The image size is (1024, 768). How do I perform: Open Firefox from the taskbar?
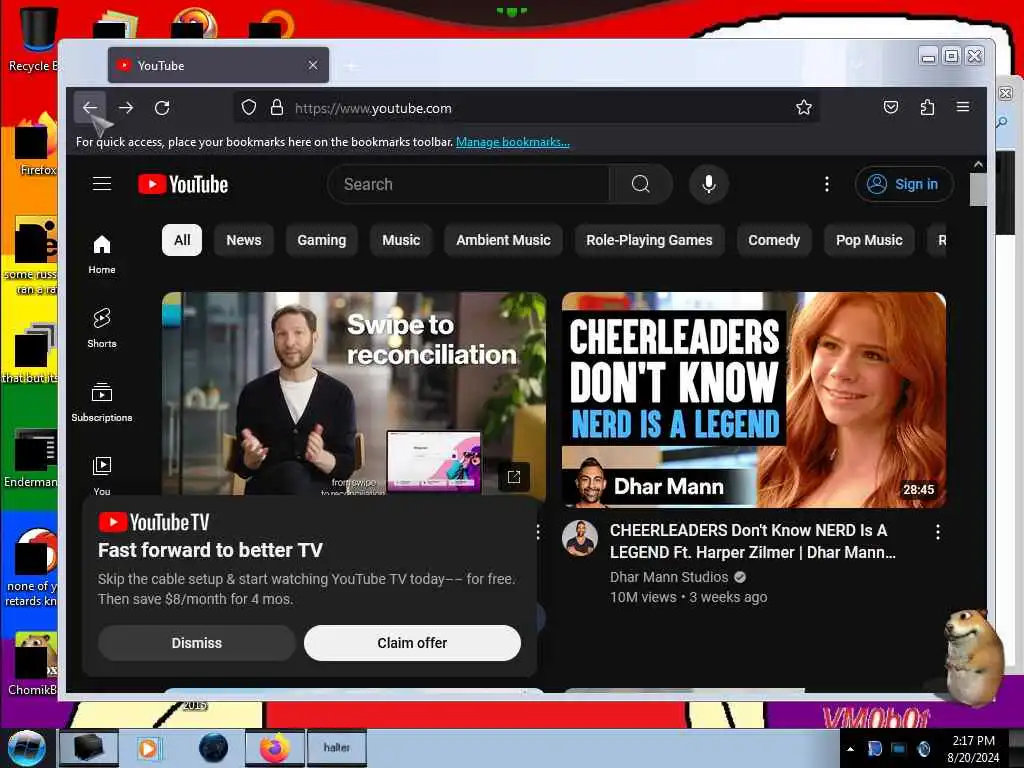coord(275,748)
